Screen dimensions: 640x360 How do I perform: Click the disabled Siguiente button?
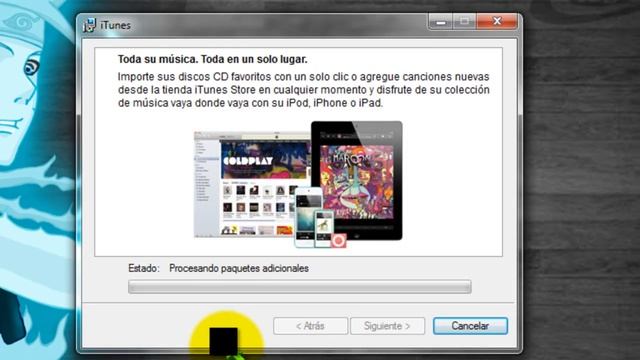[x=387, y=326]
